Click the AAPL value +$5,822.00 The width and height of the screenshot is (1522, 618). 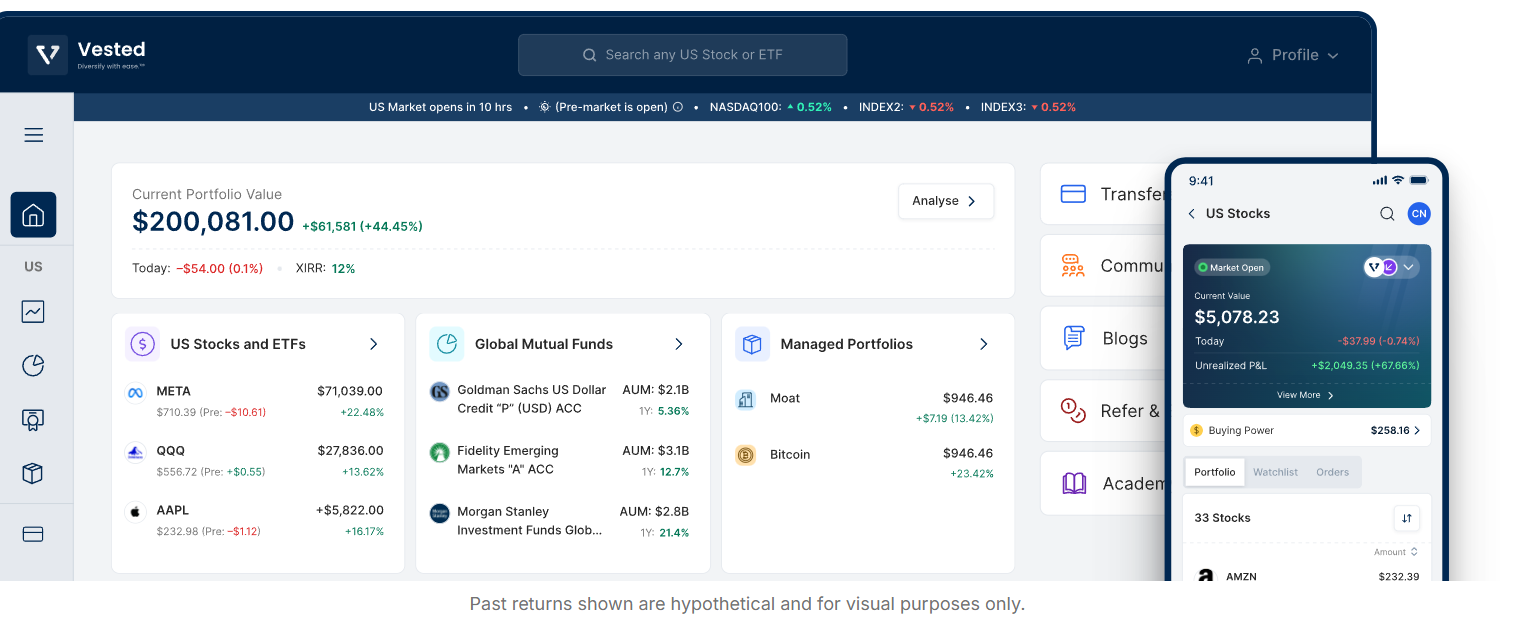(x=350, y=510)
